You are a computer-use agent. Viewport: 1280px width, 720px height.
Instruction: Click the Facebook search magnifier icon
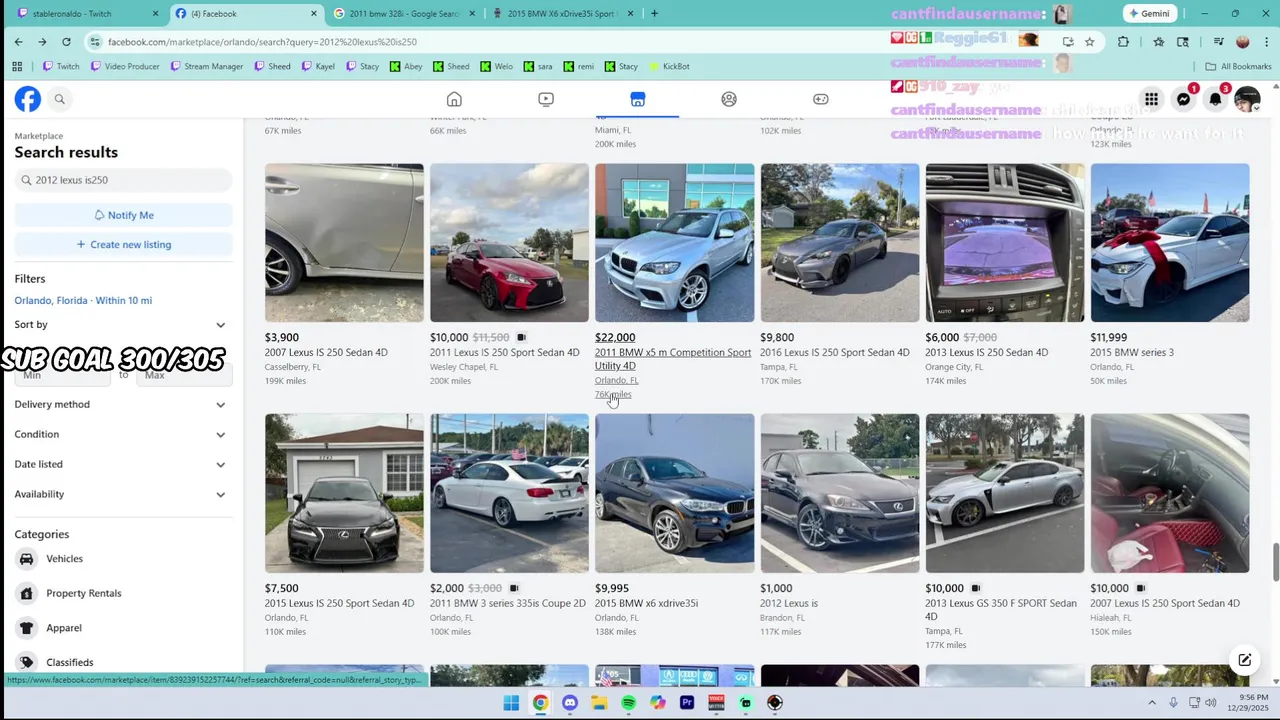(59, 99)
